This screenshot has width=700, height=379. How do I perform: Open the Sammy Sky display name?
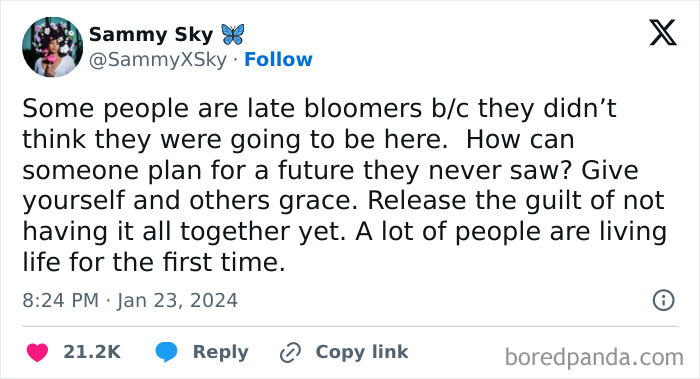(151, 34)
